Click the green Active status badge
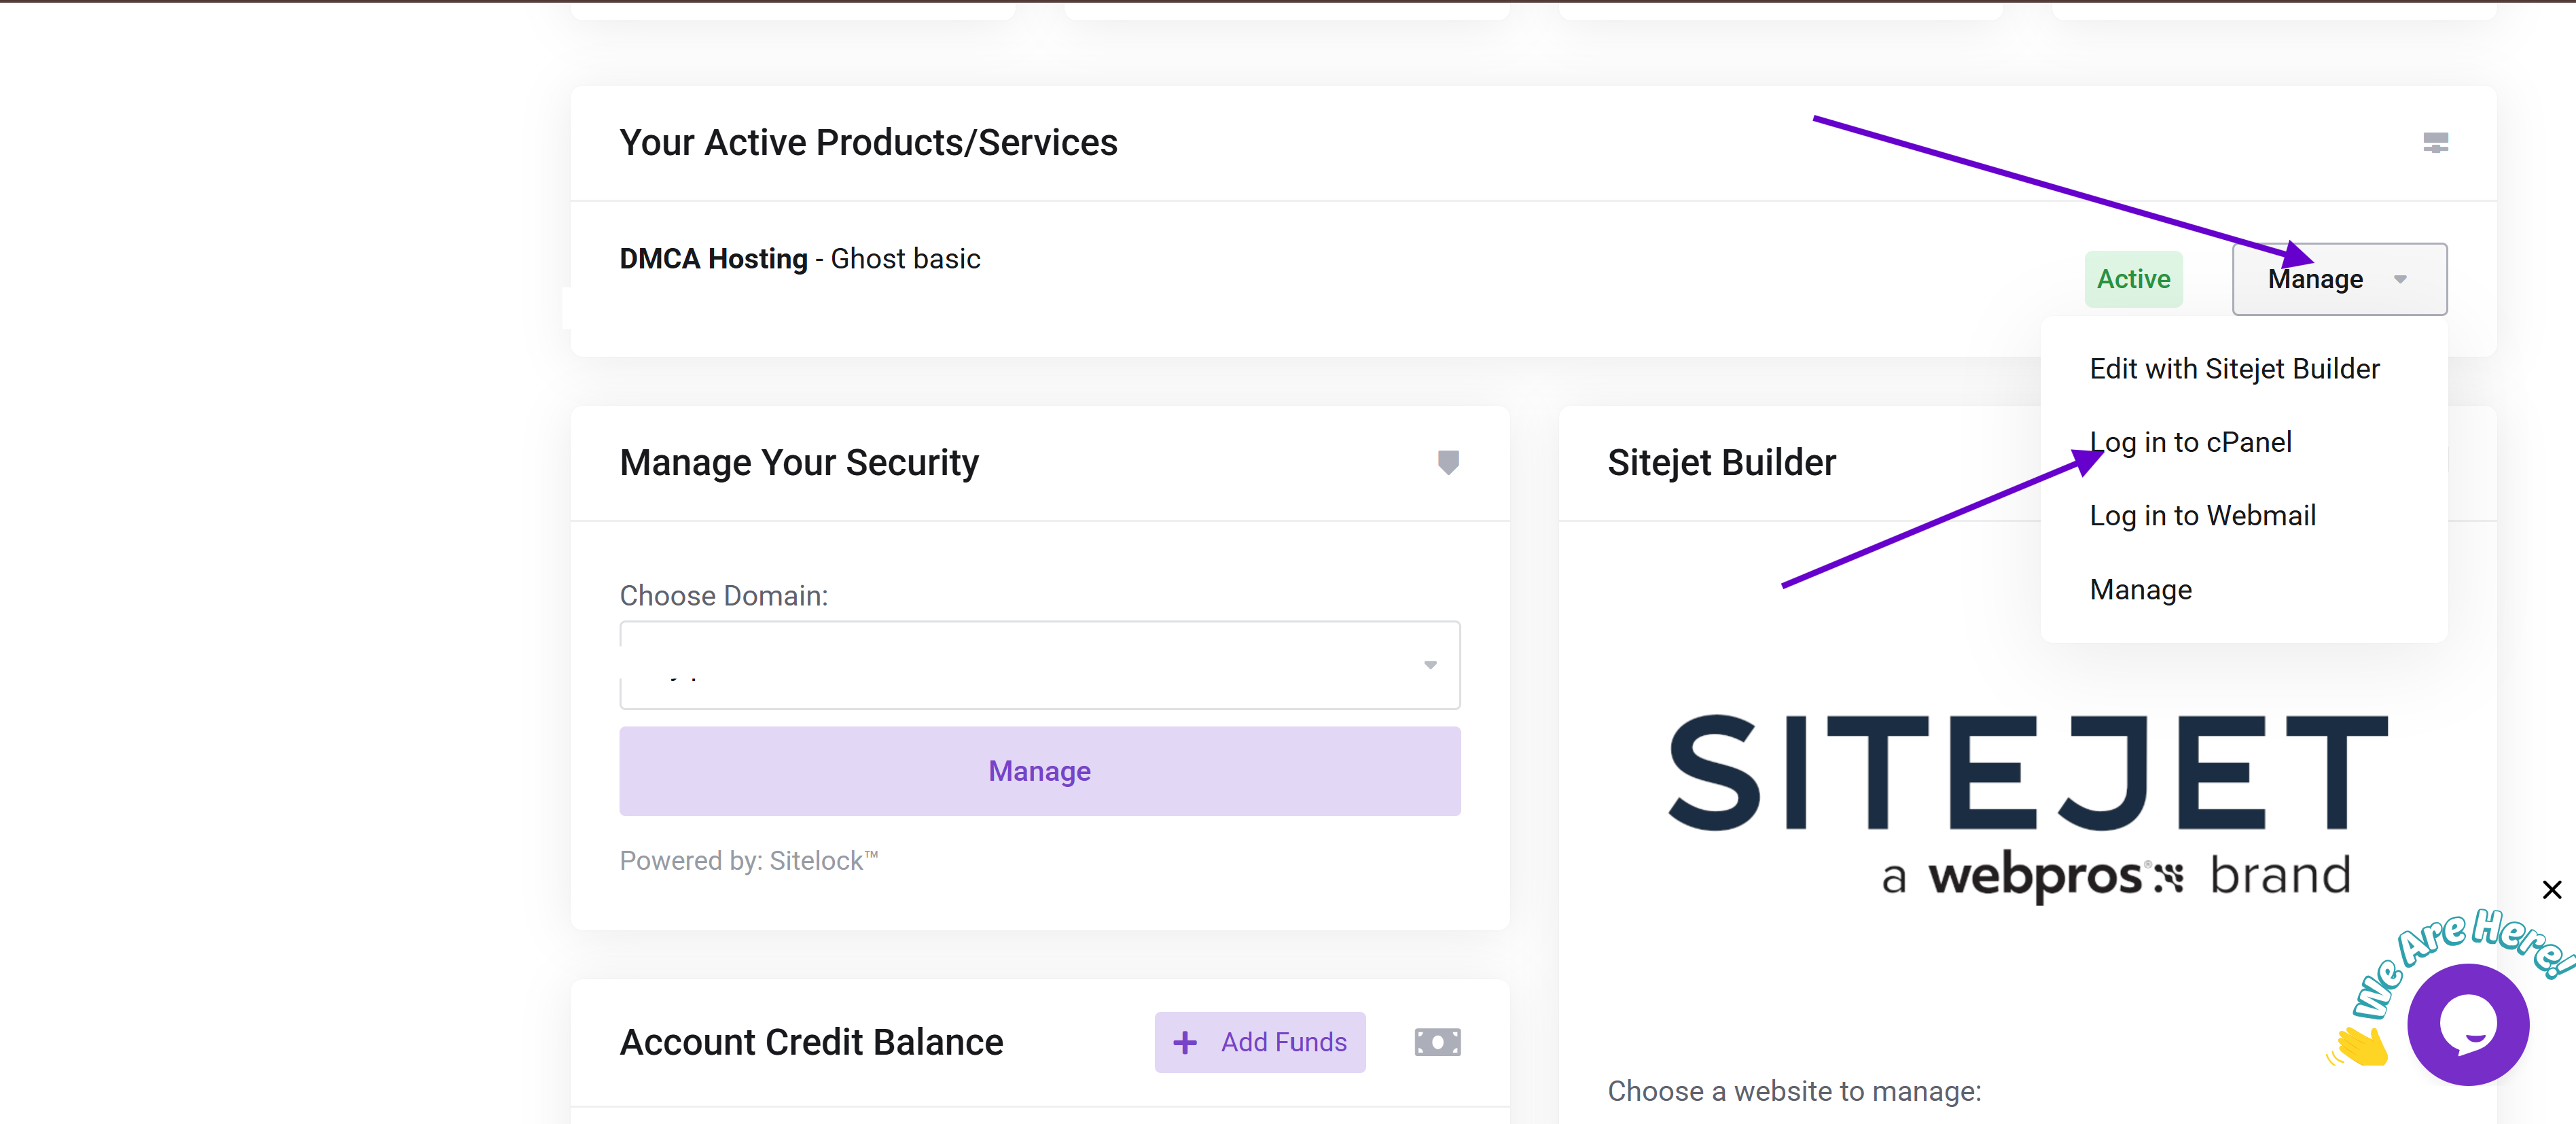This screenshot has height=1124, width=2576. pos(2133,279)
